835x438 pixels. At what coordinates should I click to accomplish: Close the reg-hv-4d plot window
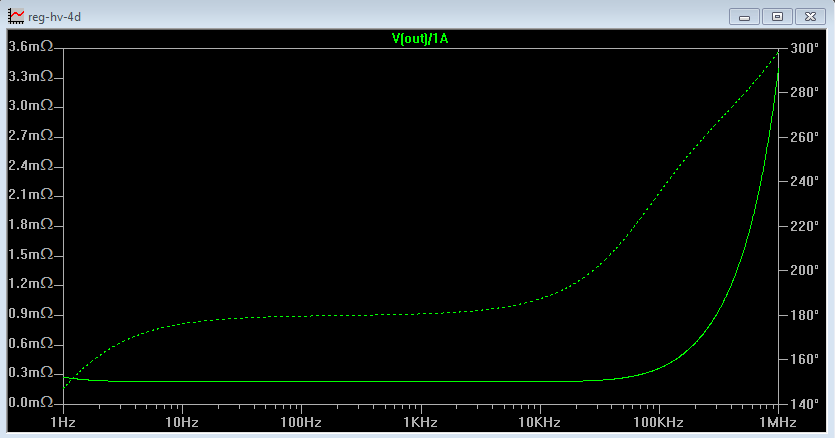811,17
